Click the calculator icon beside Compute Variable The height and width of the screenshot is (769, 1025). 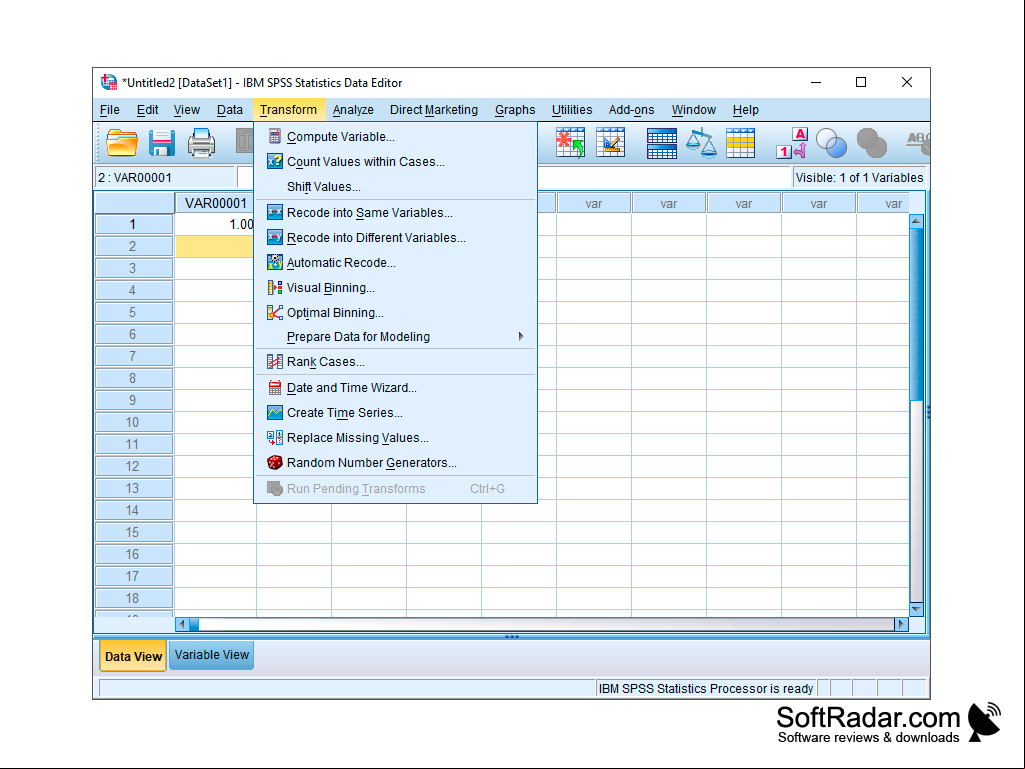(x=275, y=137)
